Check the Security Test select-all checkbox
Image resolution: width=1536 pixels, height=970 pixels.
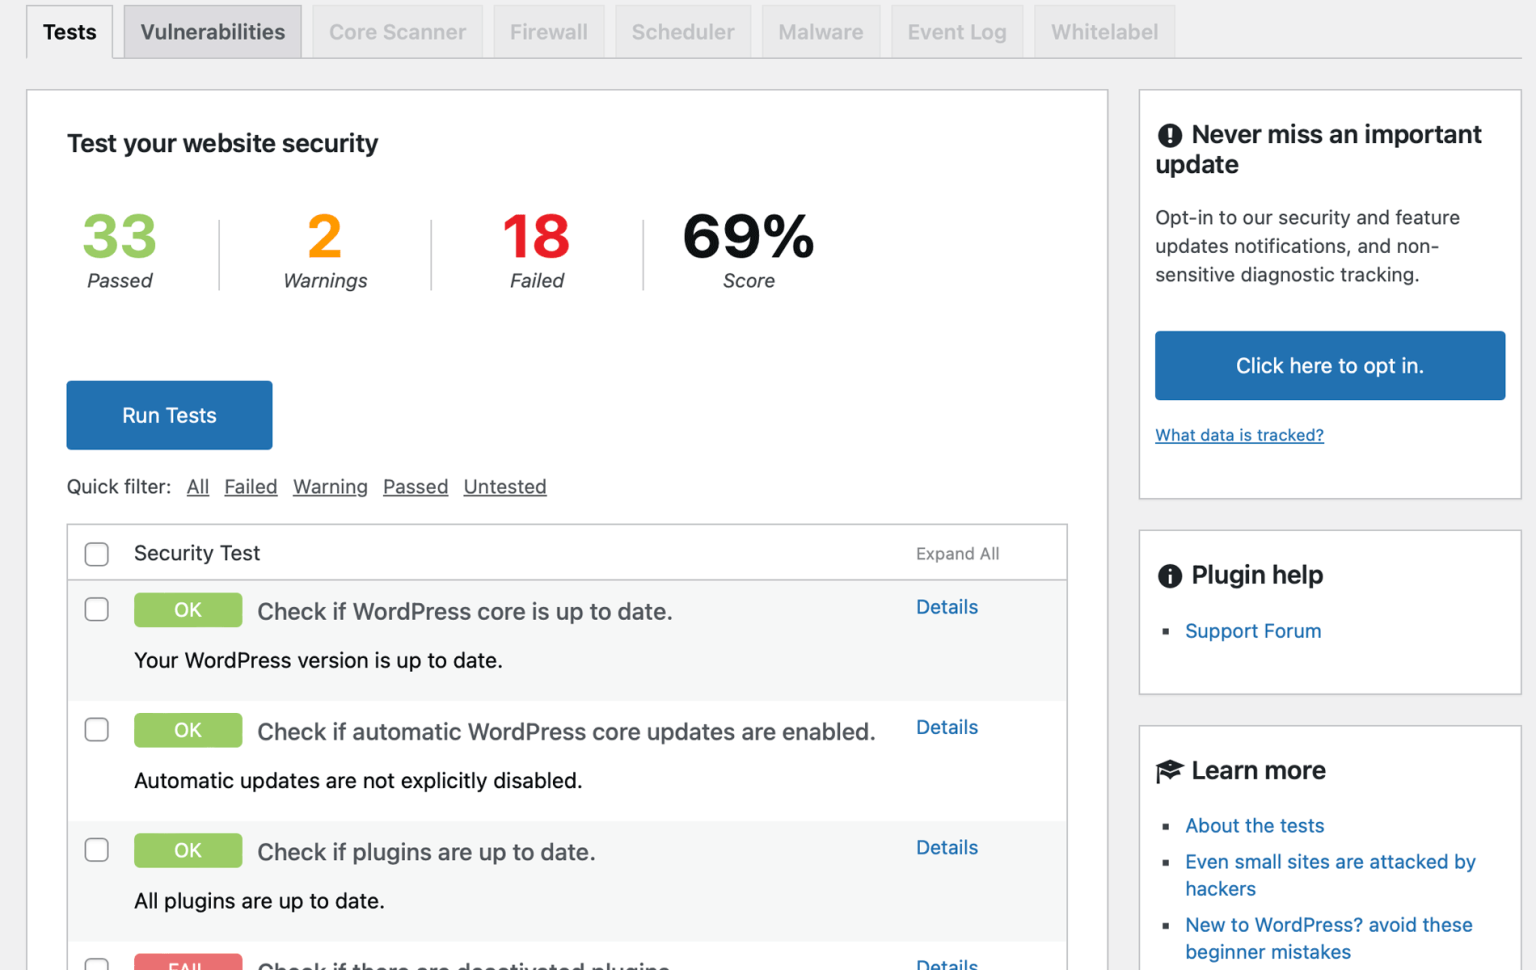(97, 554)
